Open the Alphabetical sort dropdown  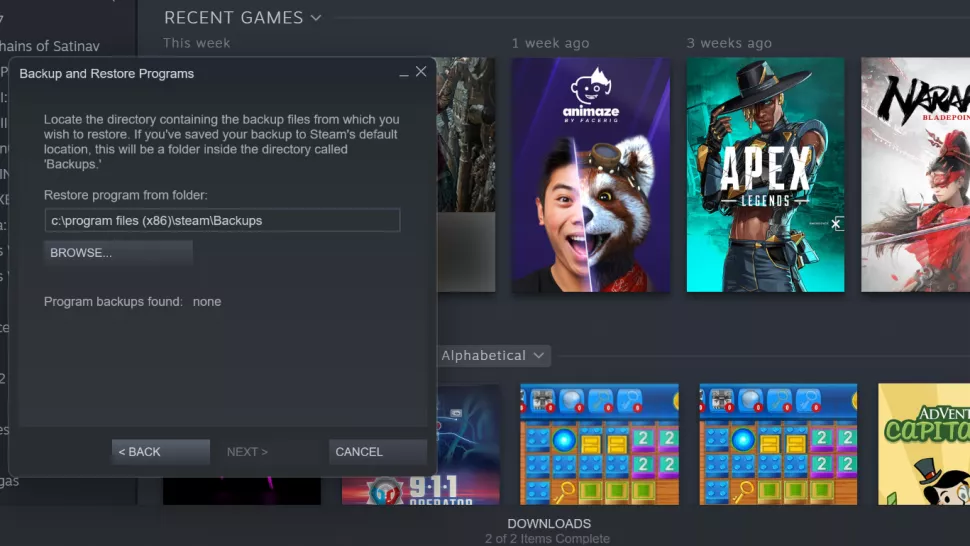(x=493, y=356)
